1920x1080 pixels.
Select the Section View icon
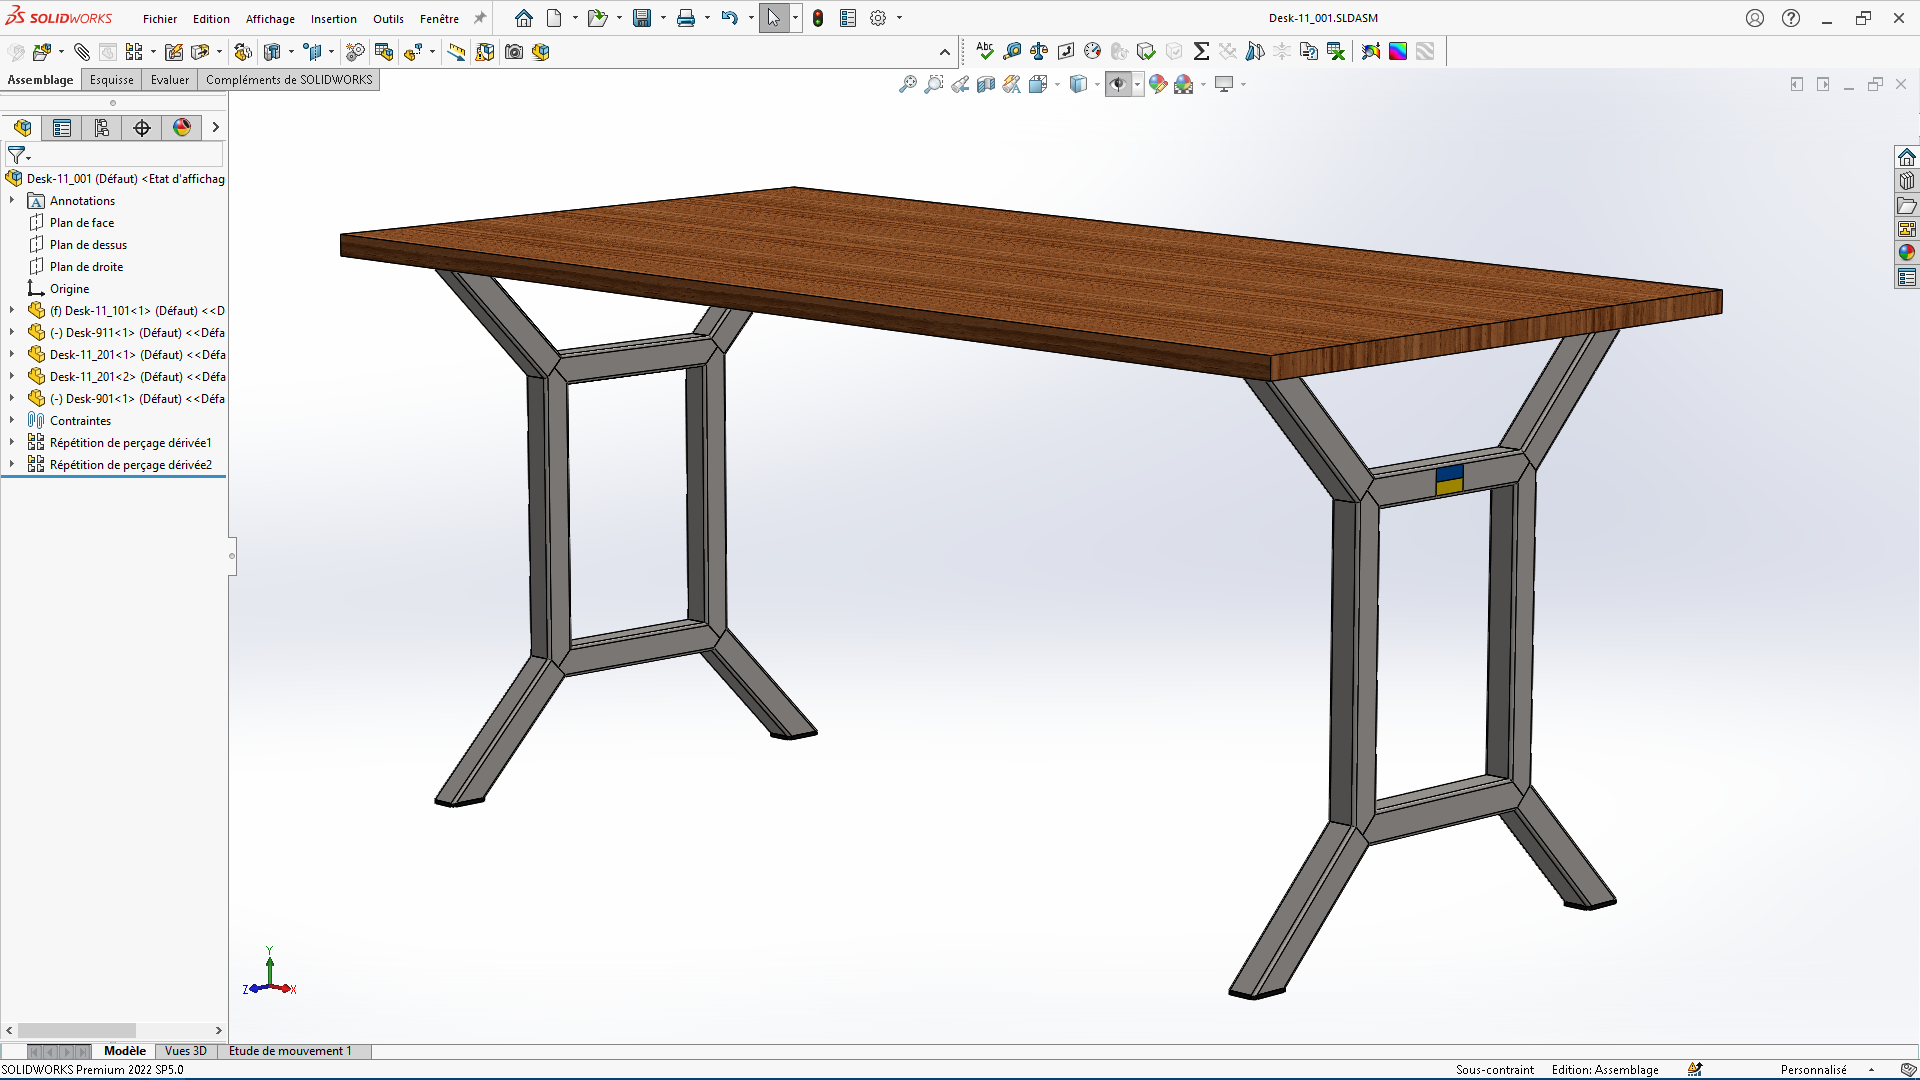coord(986,85)
